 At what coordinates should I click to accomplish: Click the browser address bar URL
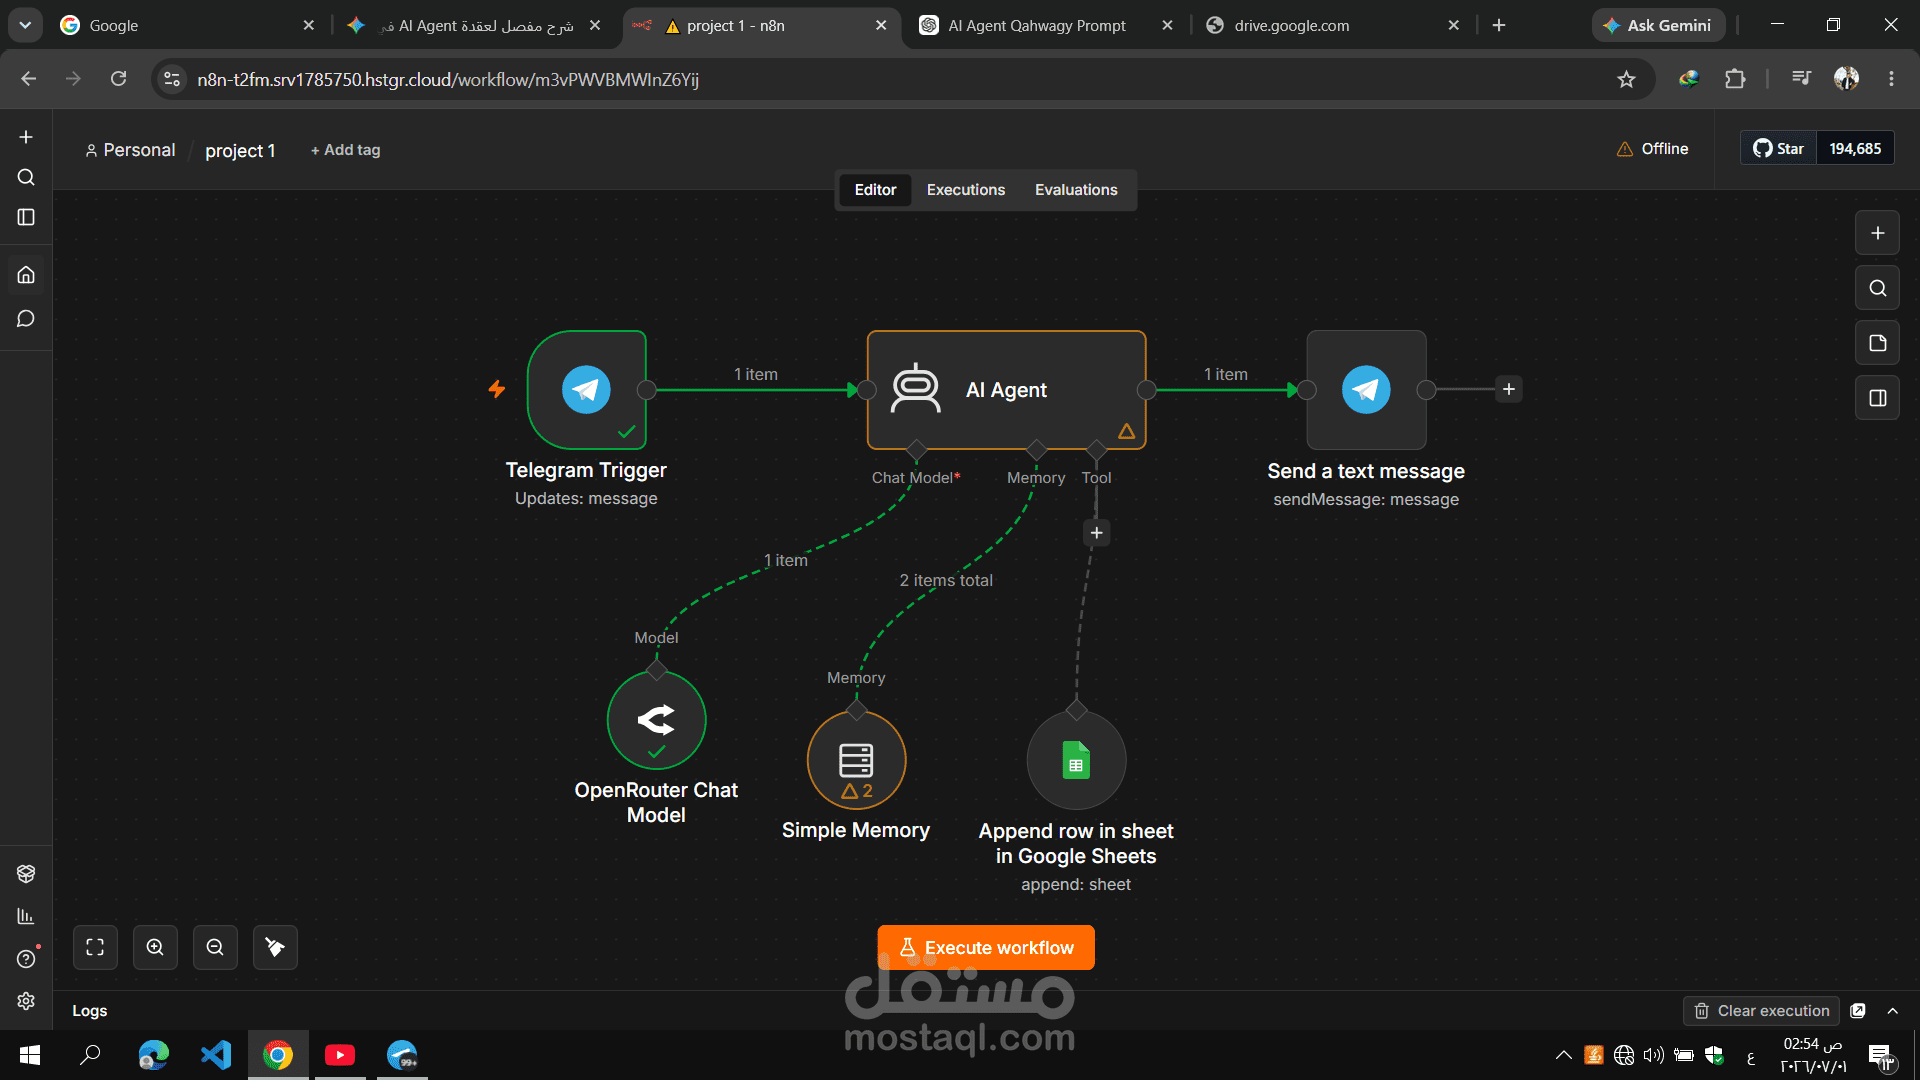(x=448, y=79)
